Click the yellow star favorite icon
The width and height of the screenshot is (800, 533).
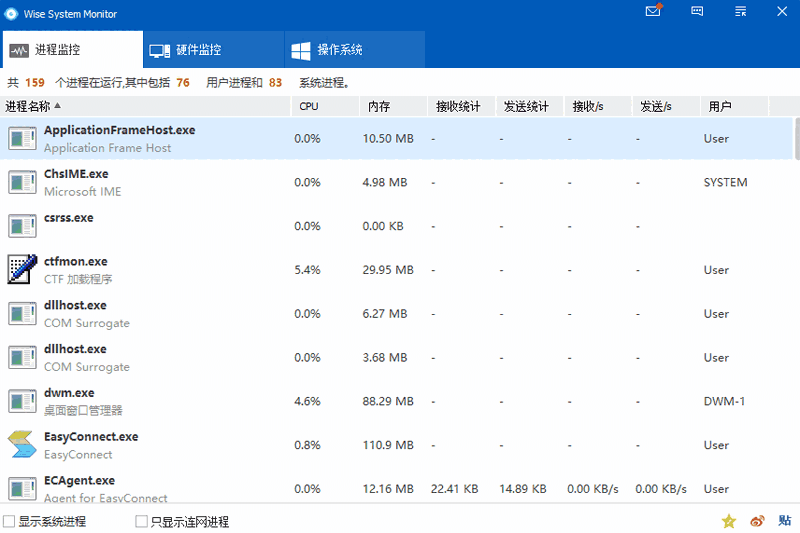pos(729,521)
